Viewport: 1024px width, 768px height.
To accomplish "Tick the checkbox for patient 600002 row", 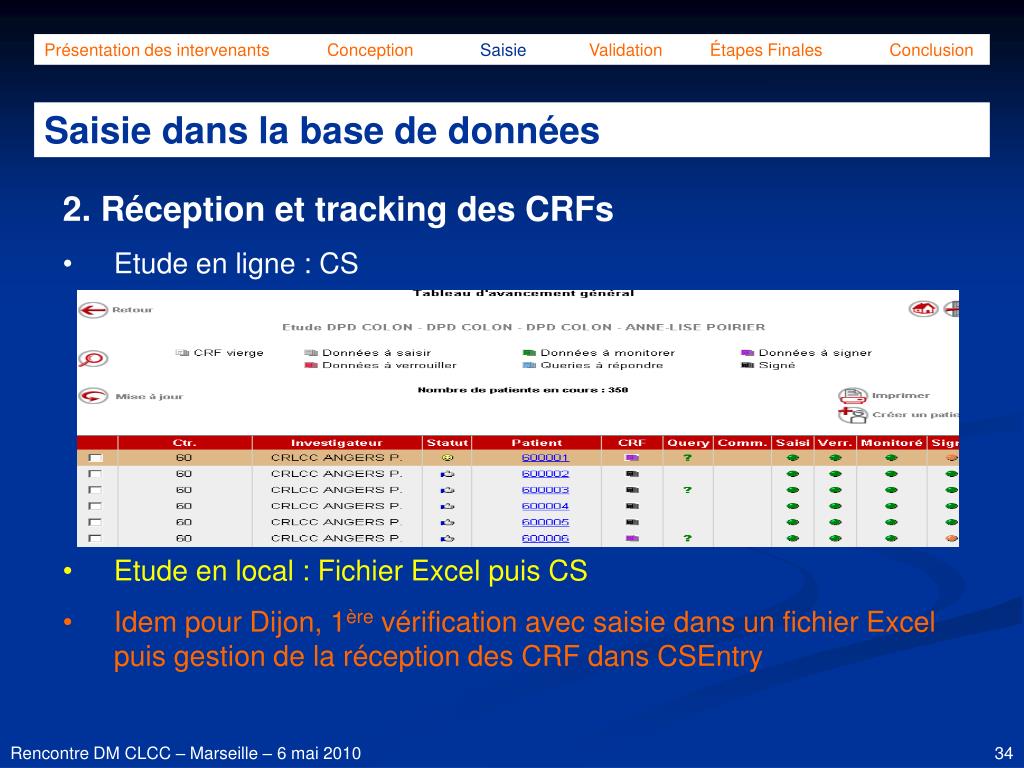I will [x=95, y=474].
